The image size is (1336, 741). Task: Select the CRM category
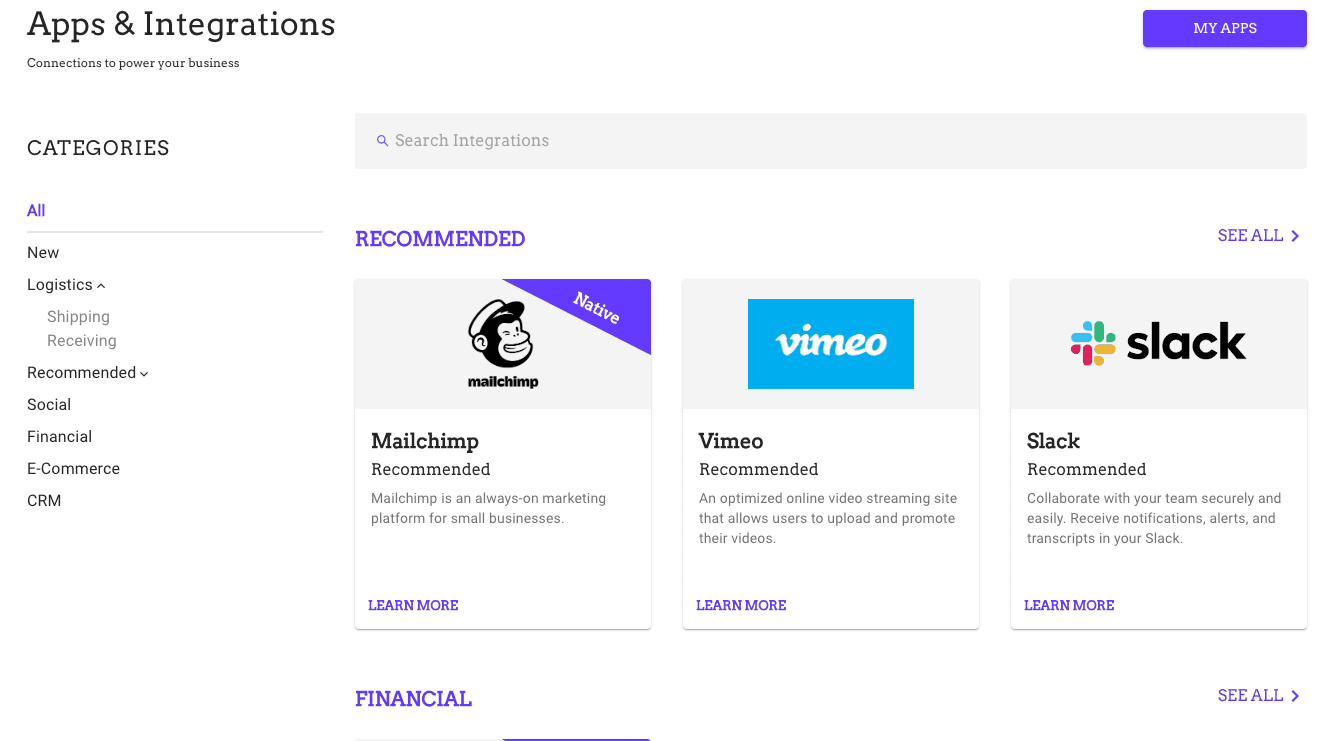click(x=44, y=500)
